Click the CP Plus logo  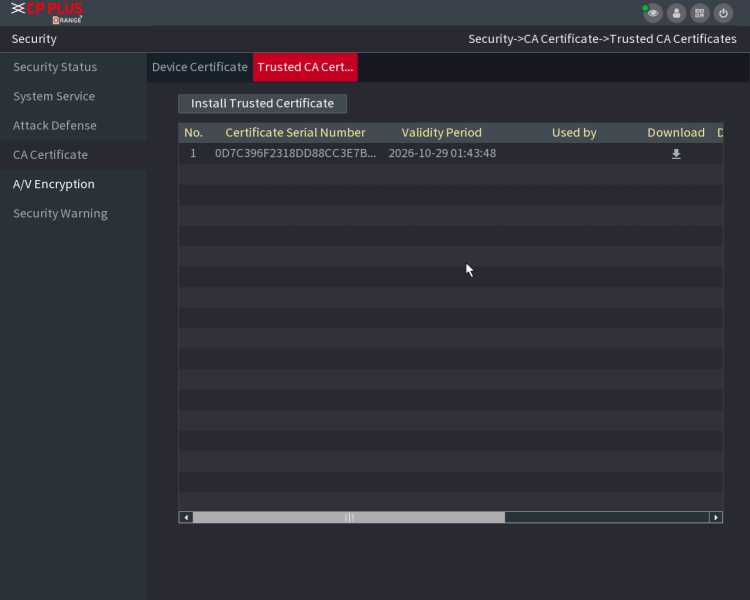[47, 12]
